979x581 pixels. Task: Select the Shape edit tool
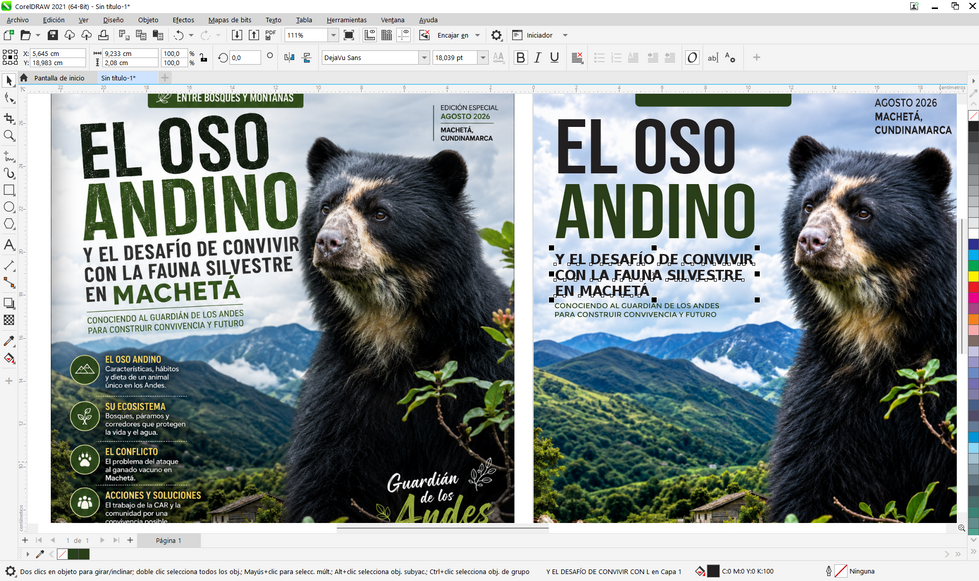point(9,99)
